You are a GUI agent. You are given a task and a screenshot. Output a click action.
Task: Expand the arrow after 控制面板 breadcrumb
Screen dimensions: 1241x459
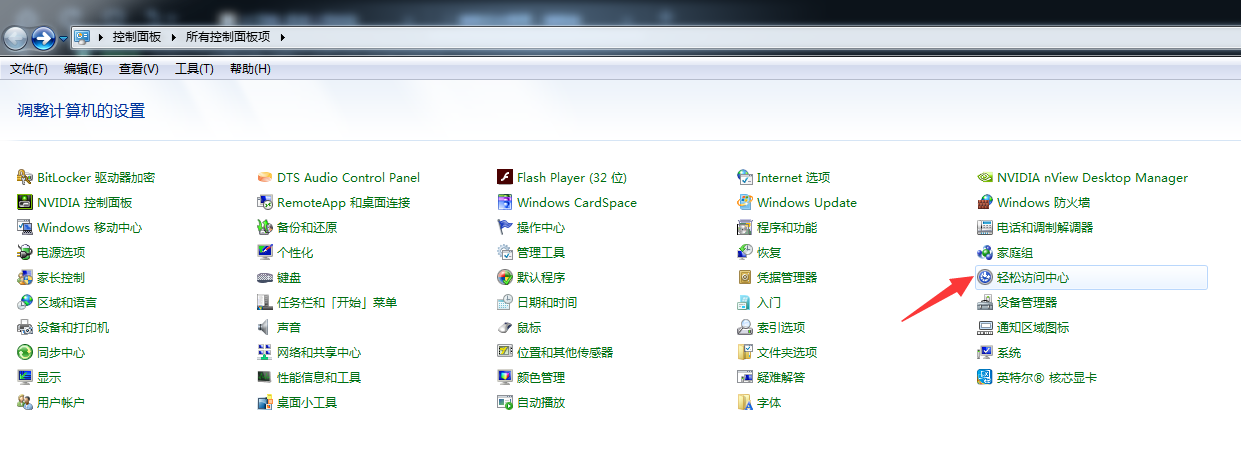click(x=173, y=37)
